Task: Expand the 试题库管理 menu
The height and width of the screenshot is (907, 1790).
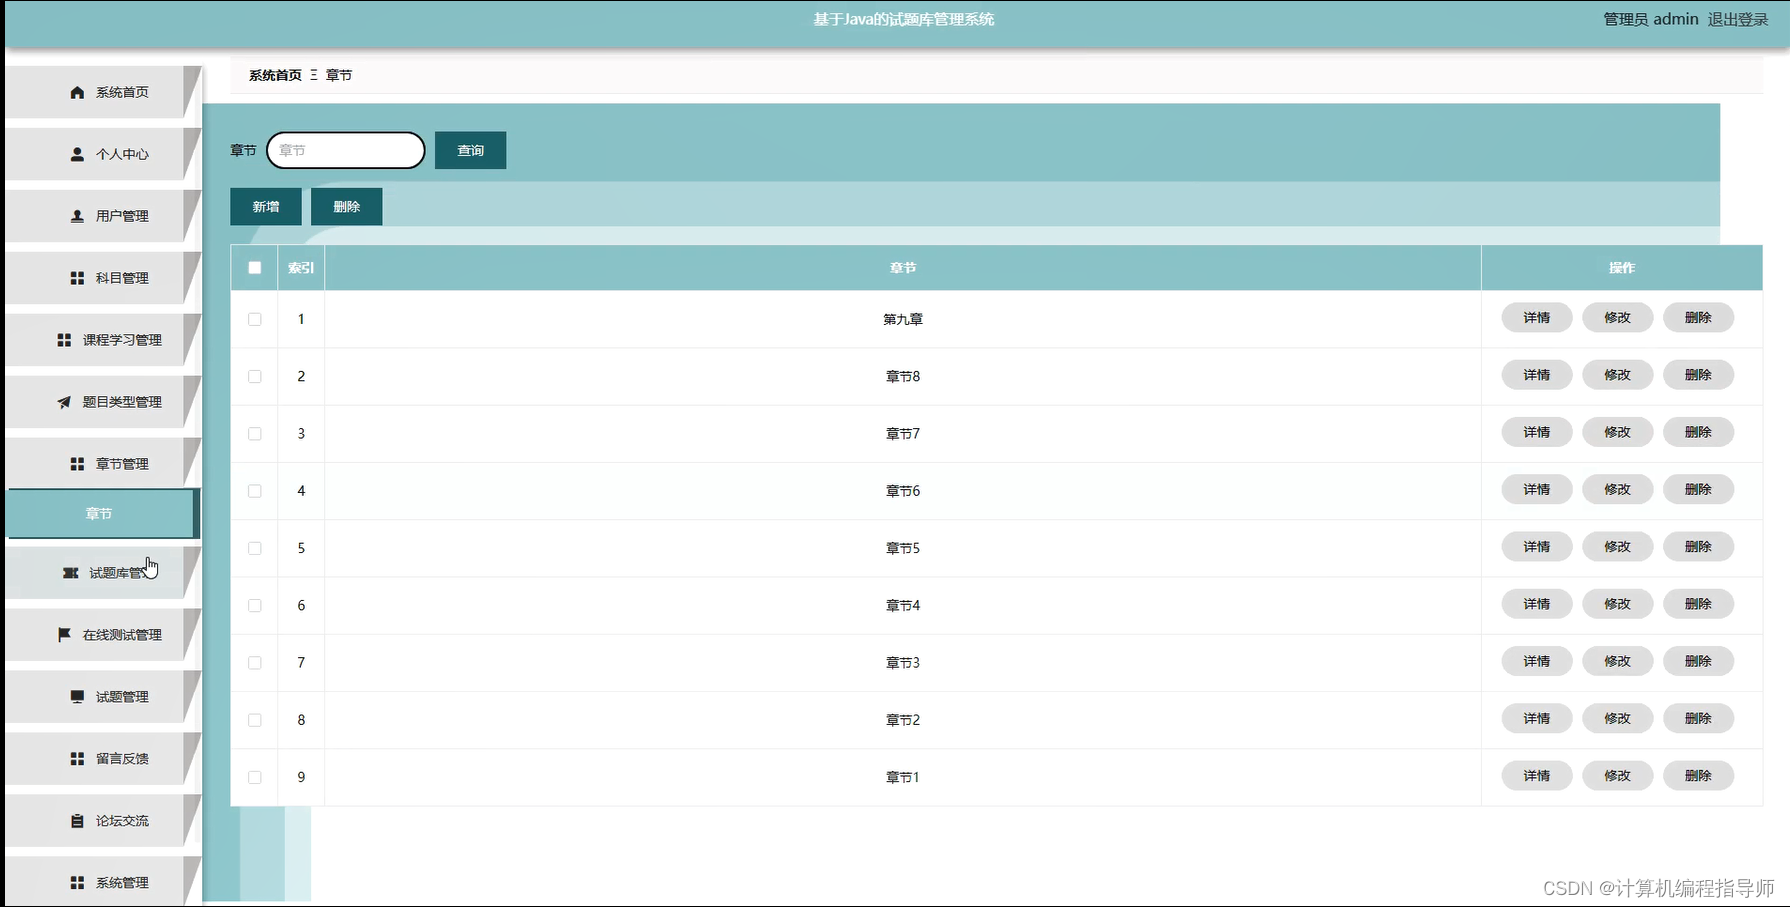Action: (x=103, y=573)
